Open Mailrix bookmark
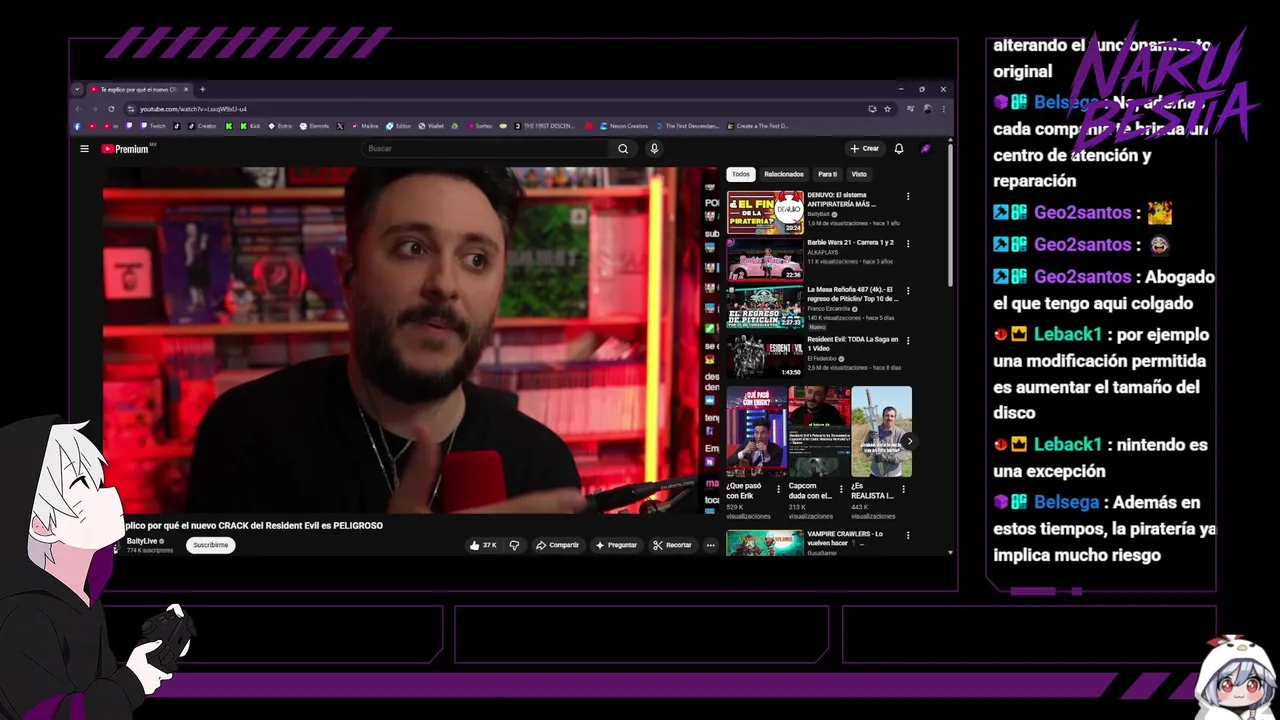1280x720 pixels. [x=364, y=126]
